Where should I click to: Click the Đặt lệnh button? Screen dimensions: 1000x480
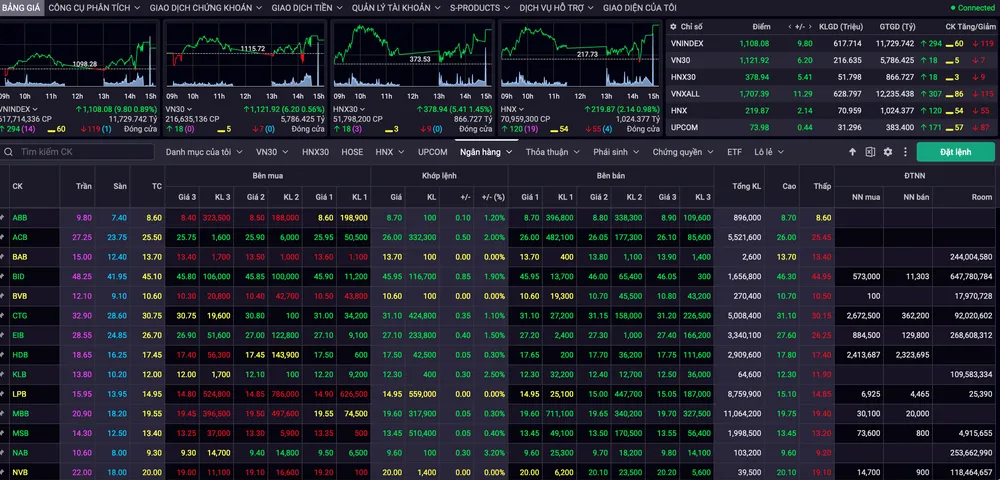click(955, 152)
